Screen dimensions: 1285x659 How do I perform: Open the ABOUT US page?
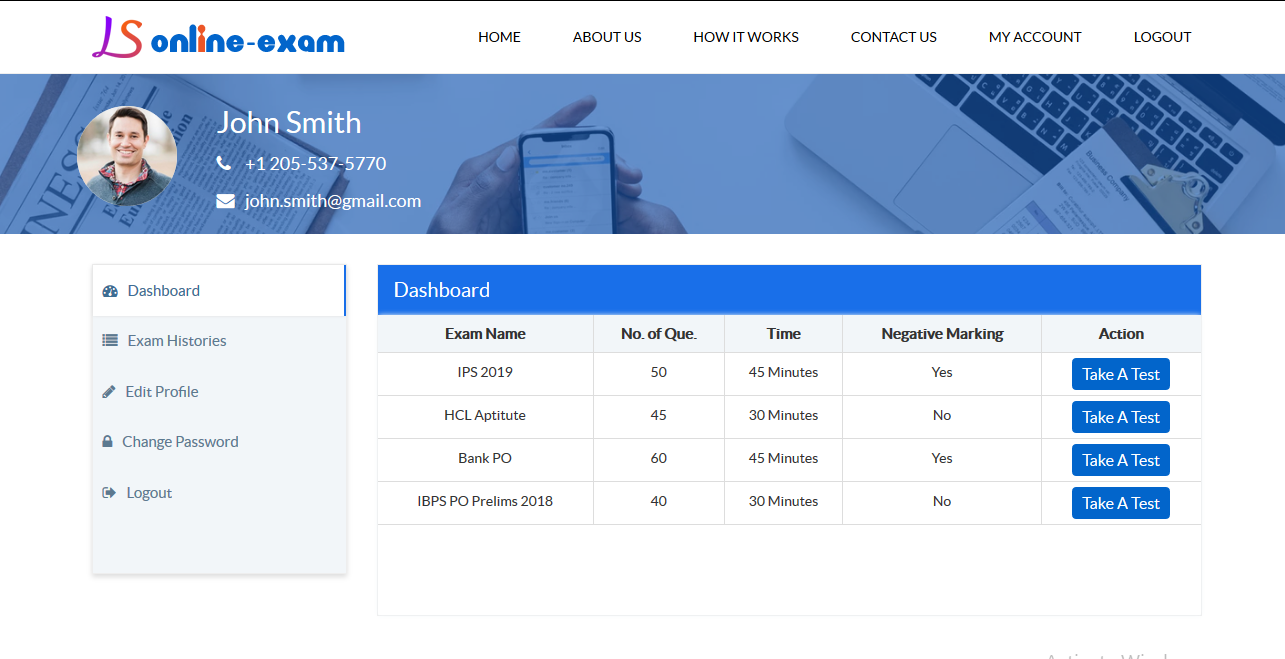point(607,37)
